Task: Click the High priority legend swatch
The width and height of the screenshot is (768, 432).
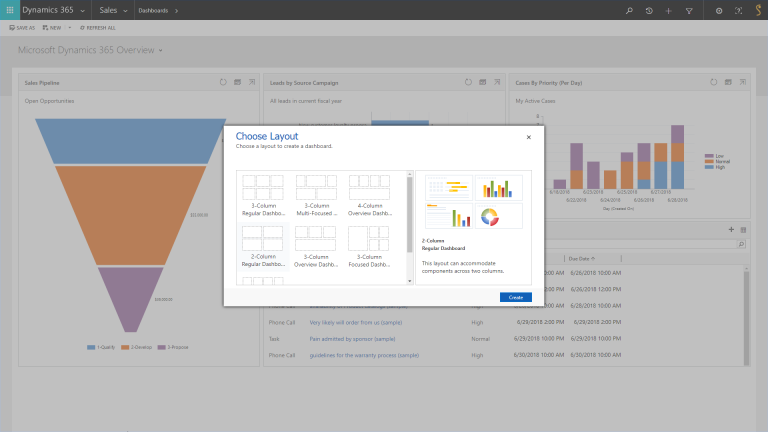Action: click(709, 167)
